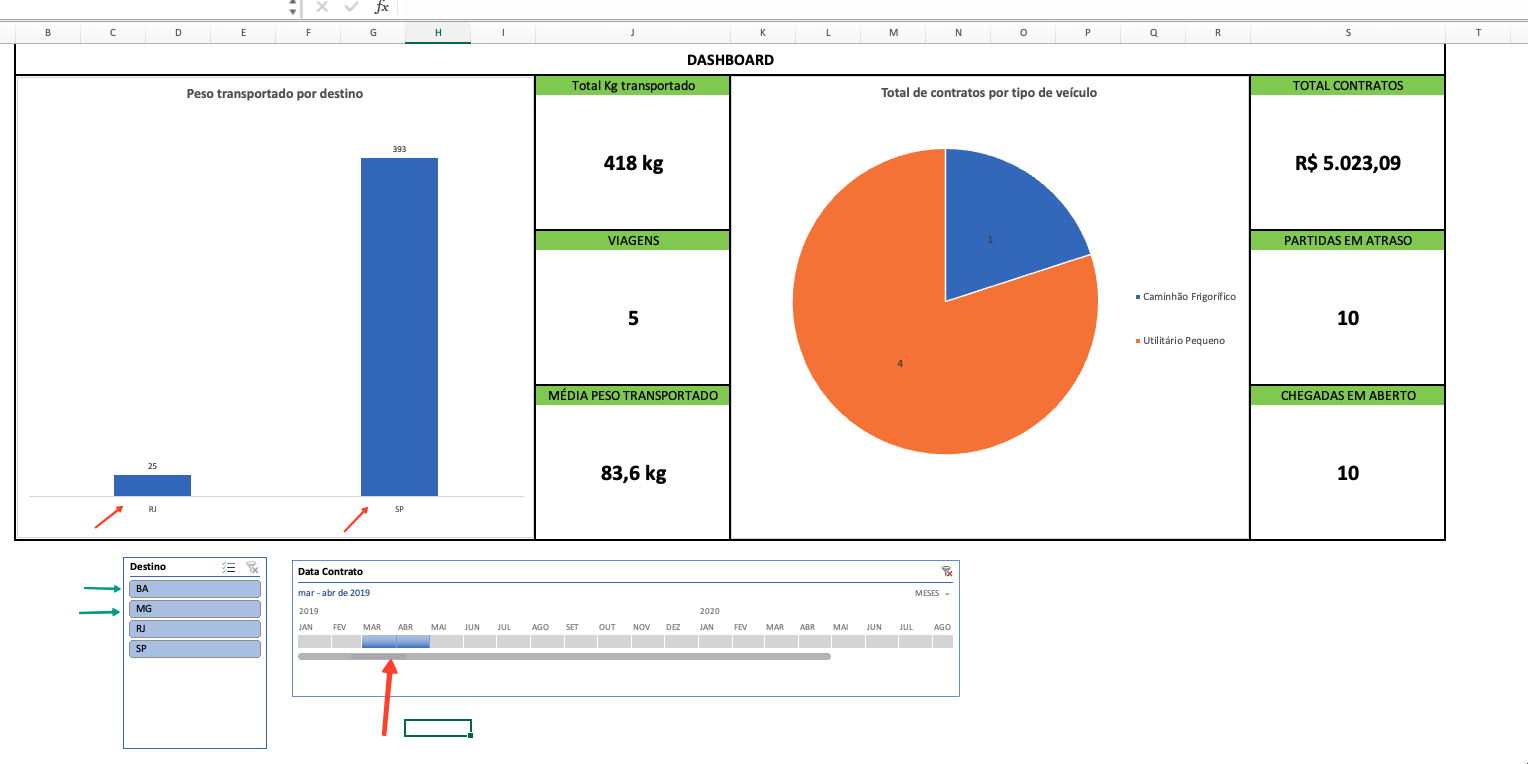The image size is (1528, 764).
Task: Click the VIAGENS value 5
Action: pos(633,318)
